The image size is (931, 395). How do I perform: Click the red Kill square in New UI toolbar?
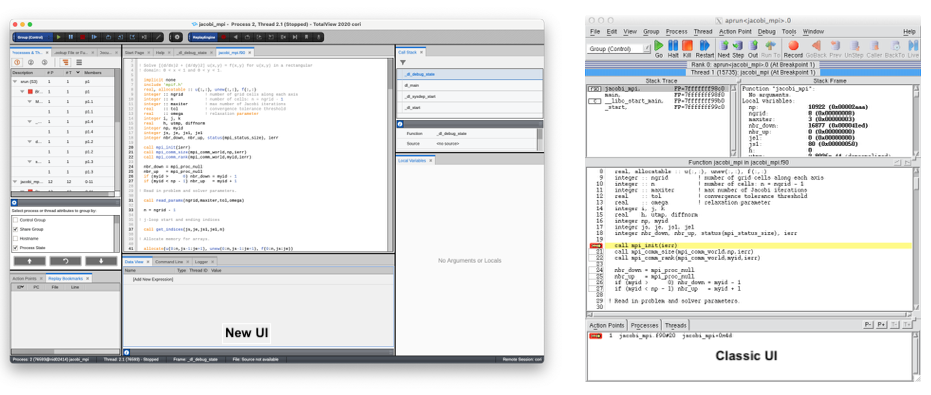[83, 37]
